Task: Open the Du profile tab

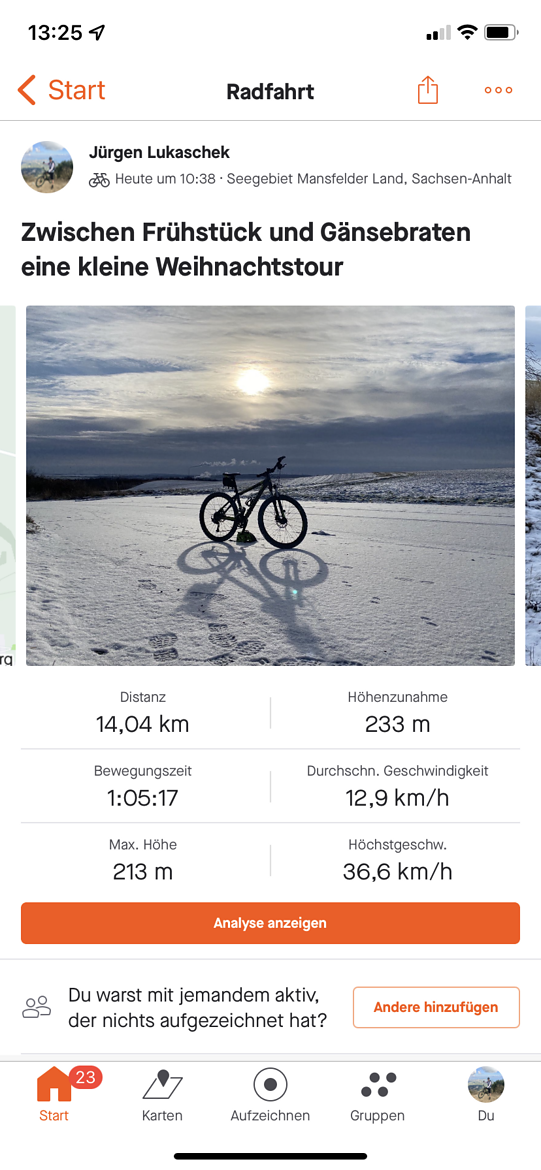Action: click(486, 1096)
